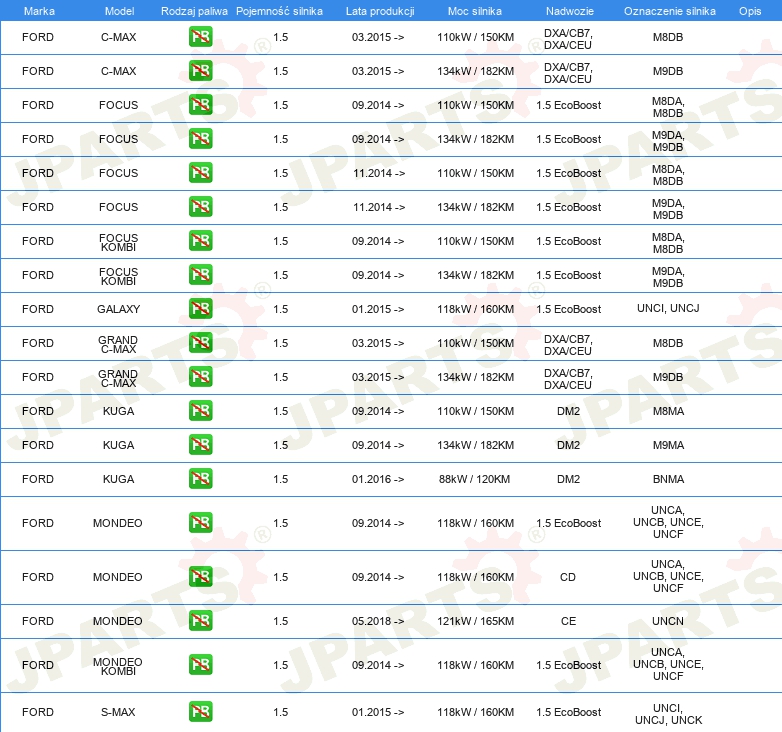Click M9DB code in GRAND C-MAX row

668,377
